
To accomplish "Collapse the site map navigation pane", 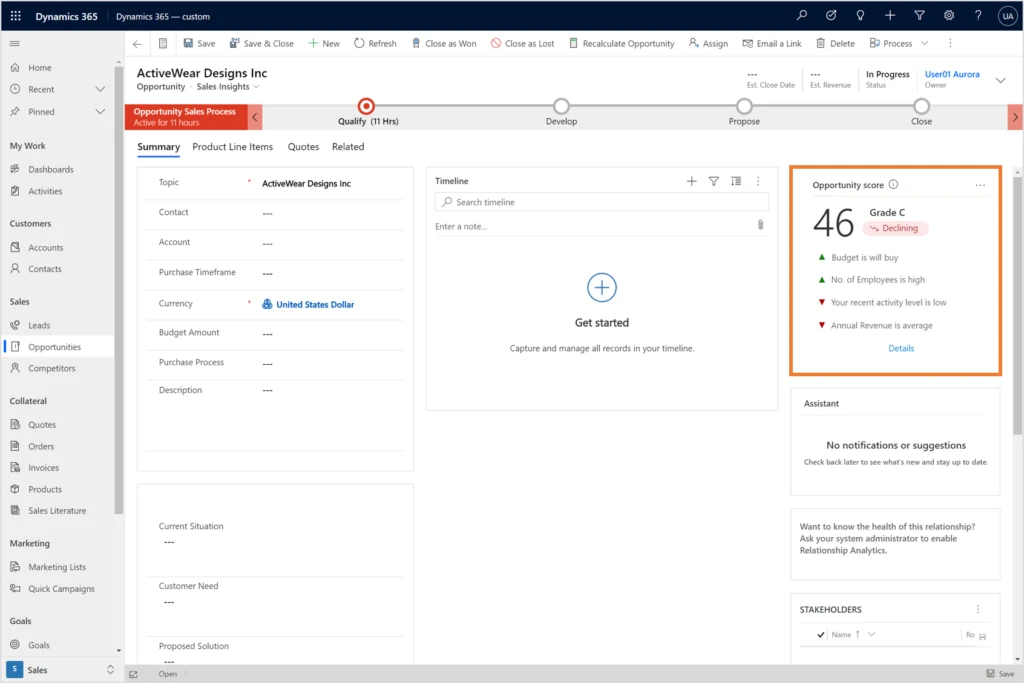I will click(x=14, y=43).
